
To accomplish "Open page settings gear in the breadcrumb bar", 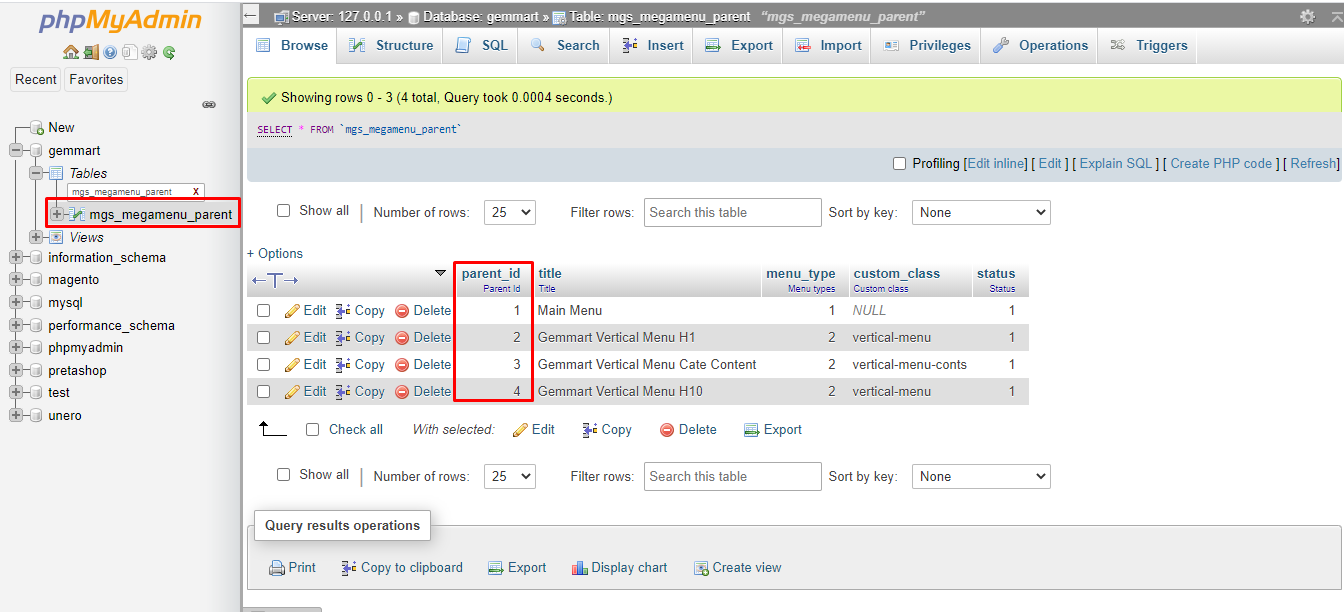I will [x=1307, y=16].
